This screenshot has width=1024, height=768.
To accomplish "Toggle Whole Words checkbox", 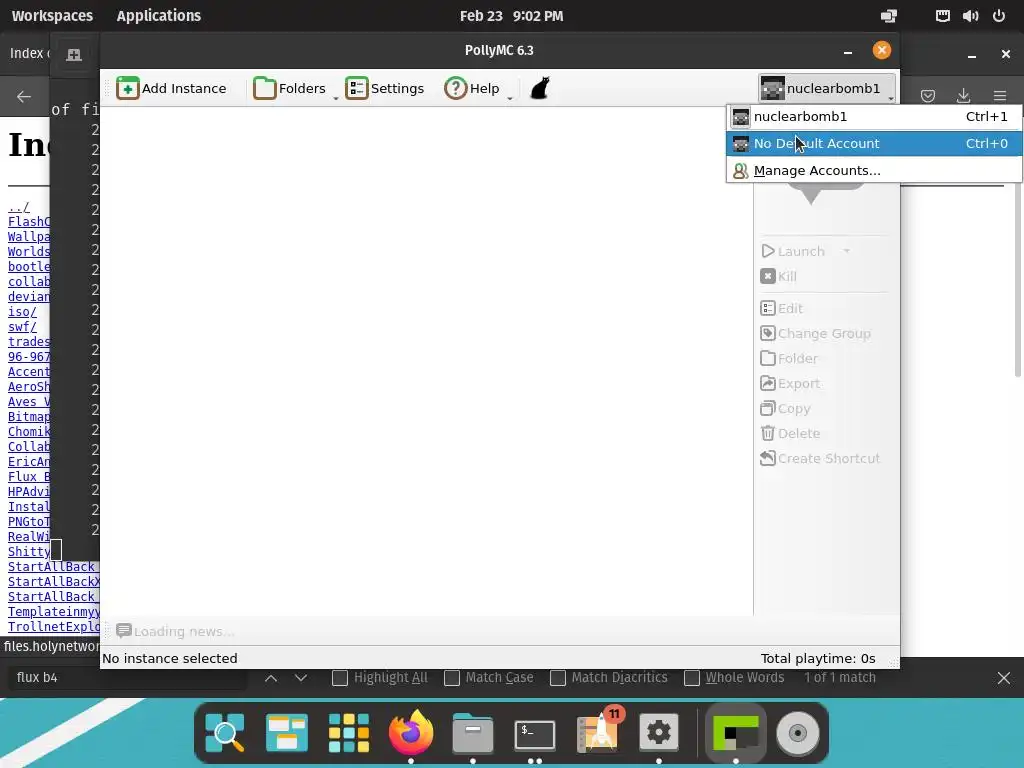I will [692, 678].
